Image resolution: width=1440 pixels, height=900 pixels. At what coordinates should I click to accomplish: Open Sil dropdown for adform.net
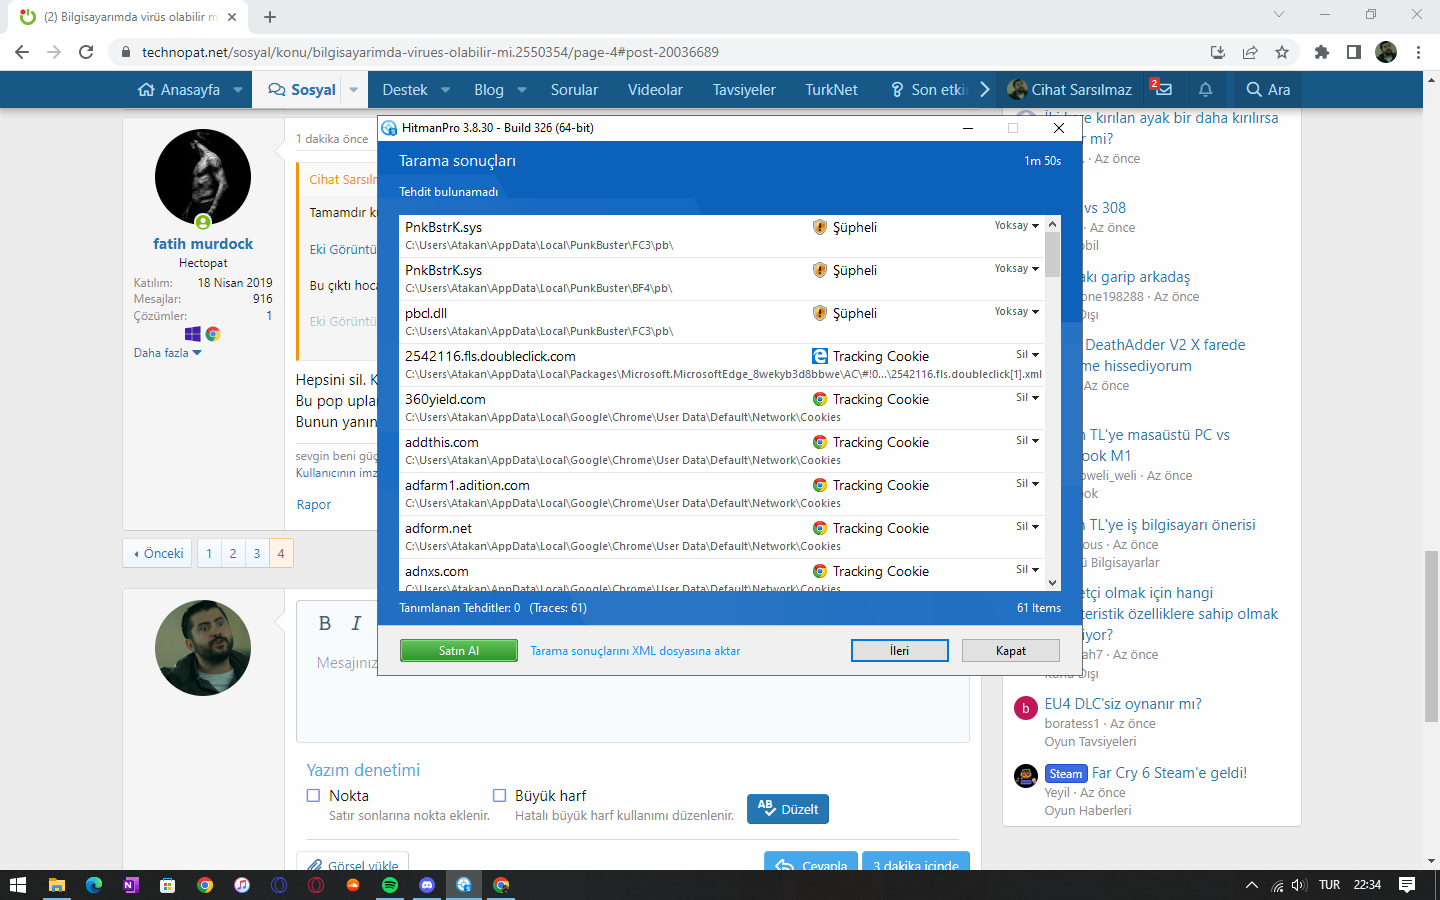coord(1028,527)
